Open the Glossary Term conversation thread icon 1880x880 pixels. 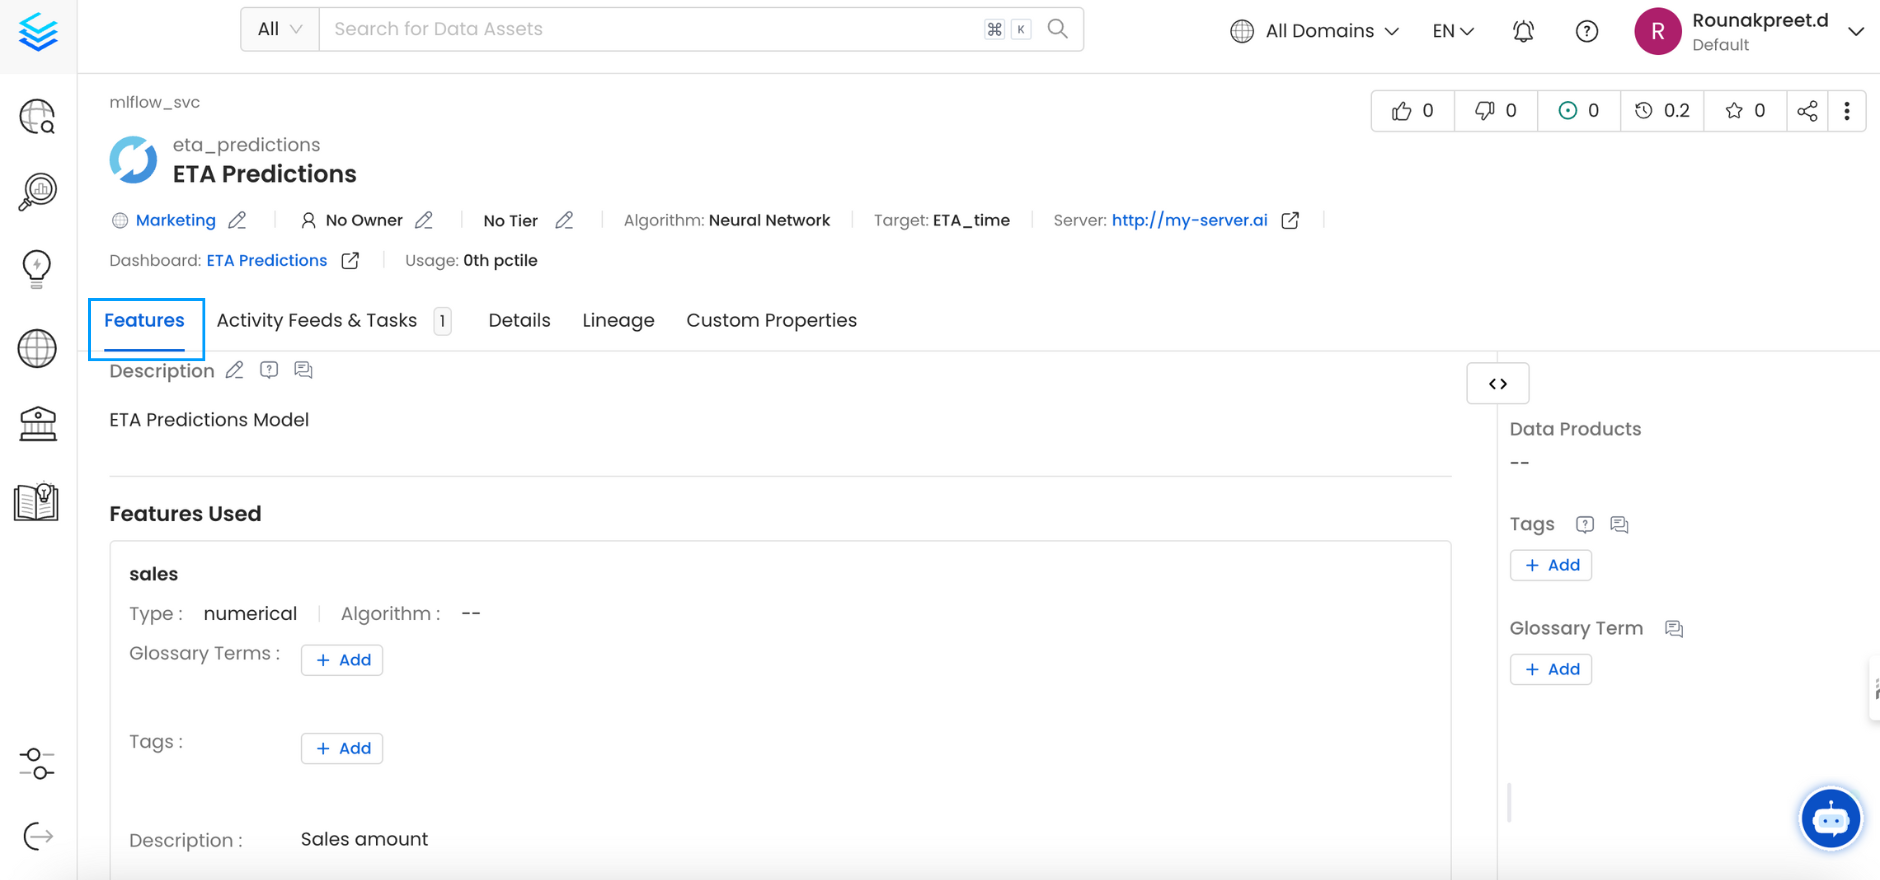coord(1674,628)
